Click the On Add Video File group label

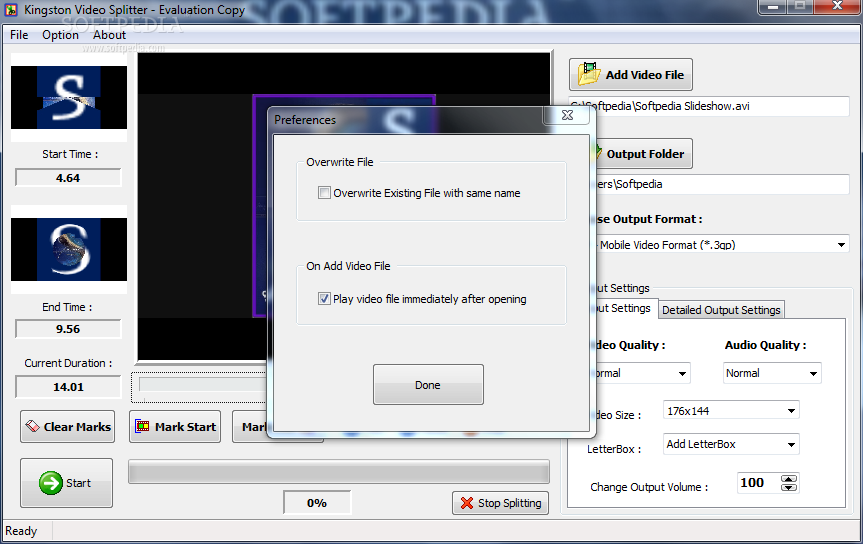coord(348,266)
